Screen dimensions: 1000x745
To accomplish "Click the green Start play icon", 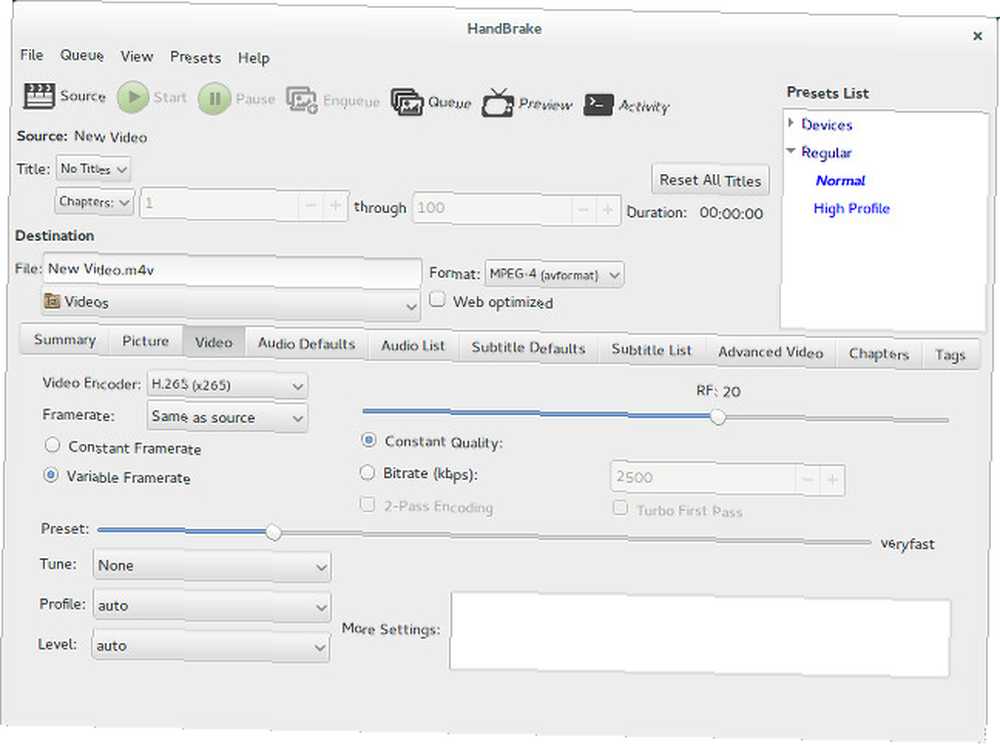I will point(133,97).
